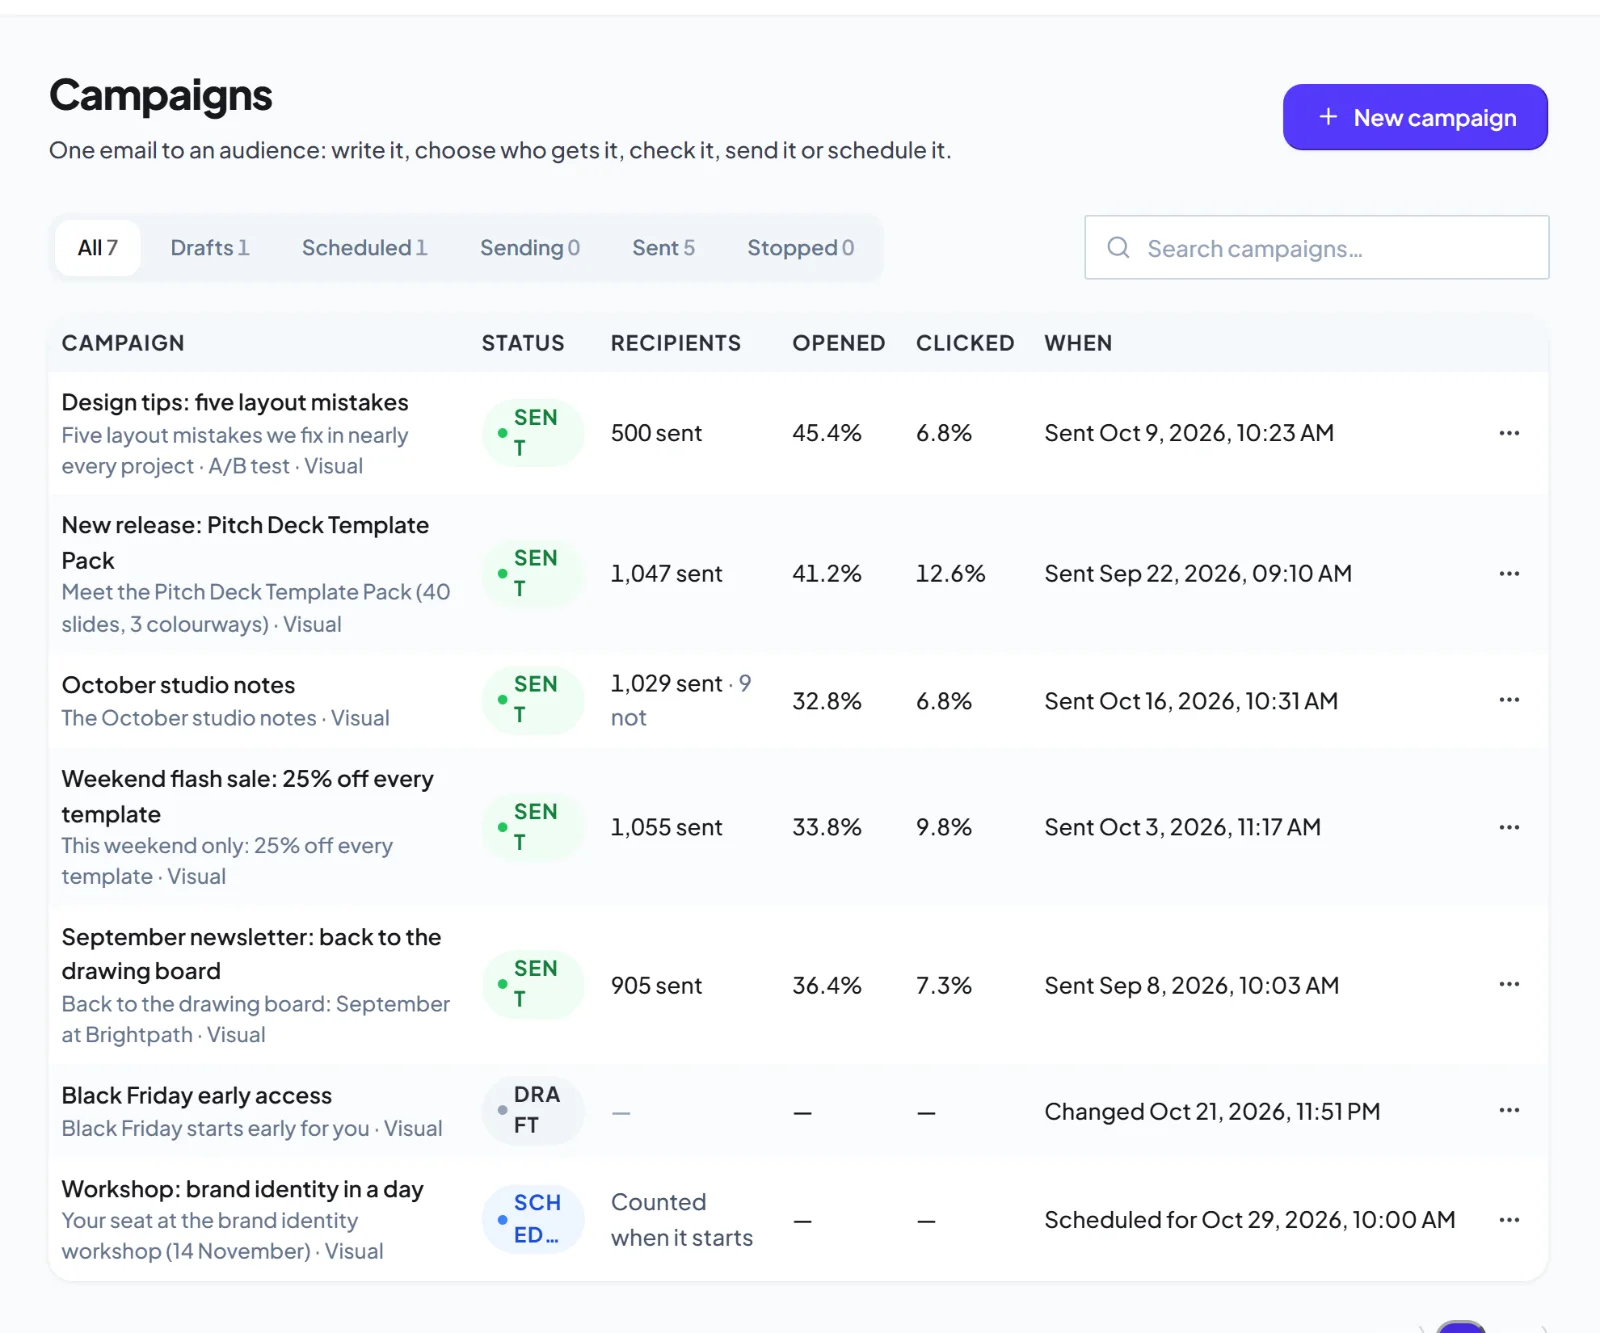Switch to the Scheduled tab
The height and width of the screenshot is (1333, 1600).
pyautogui.click(x=364, y=247)
